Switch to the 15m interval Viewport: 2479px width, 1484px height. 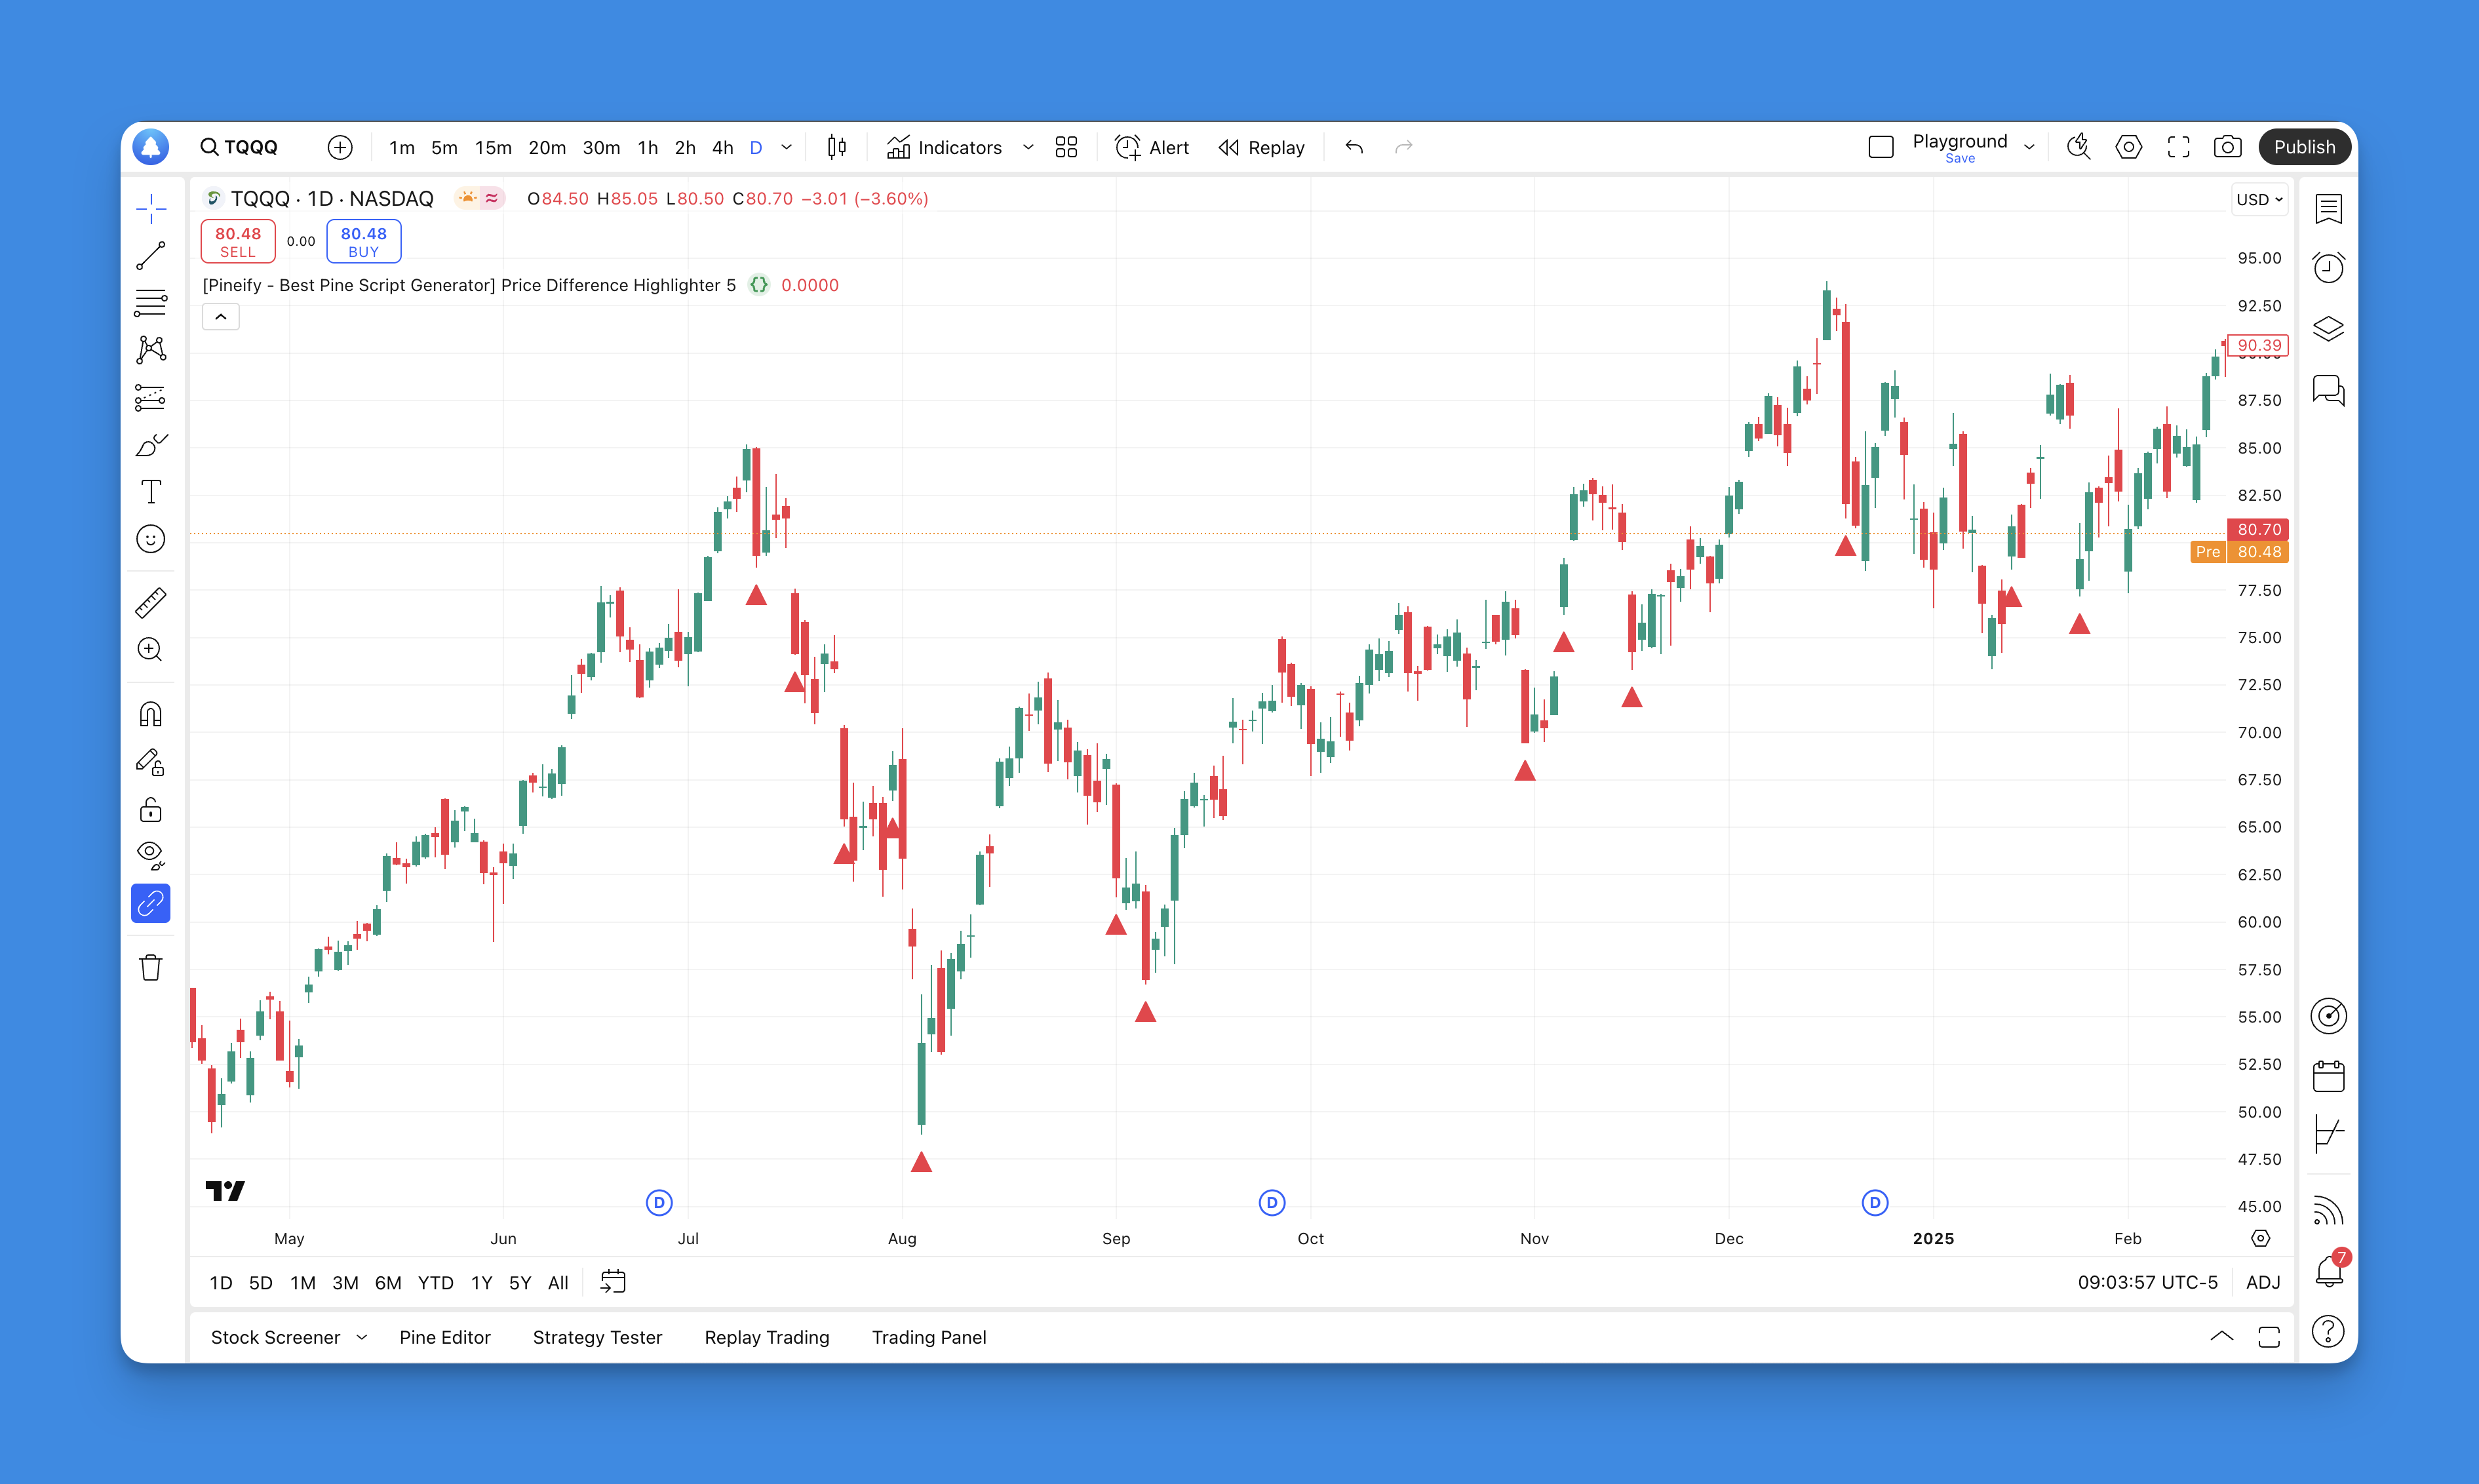pos(493,147)
